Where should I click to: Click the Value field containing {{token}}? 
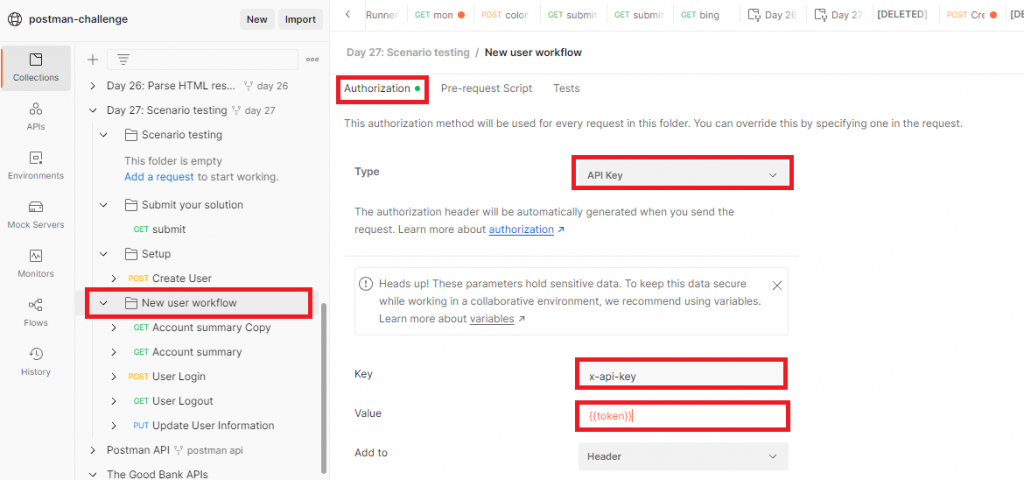coord(682,416)
